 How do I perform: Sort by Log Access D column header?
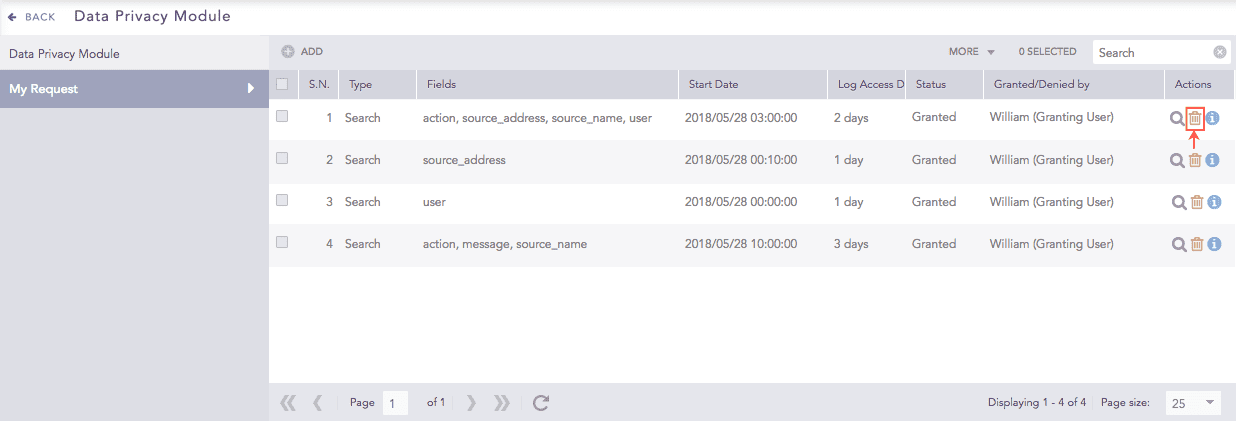pos(866,84)
